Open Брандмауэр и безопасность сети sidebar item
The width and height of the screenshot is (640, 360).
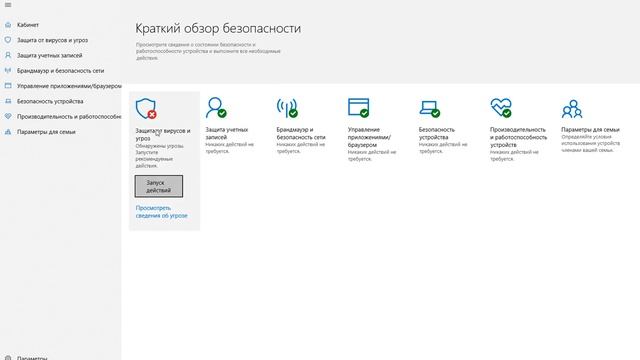tap(60, 71)
